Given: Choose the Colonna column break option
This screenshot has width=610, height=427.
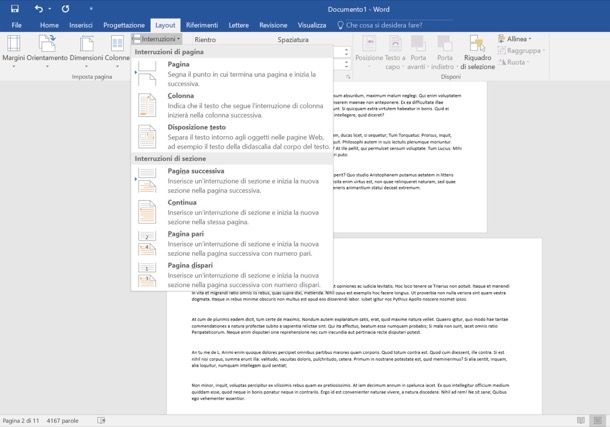Looking at the screenshot, I should (232, 105).
